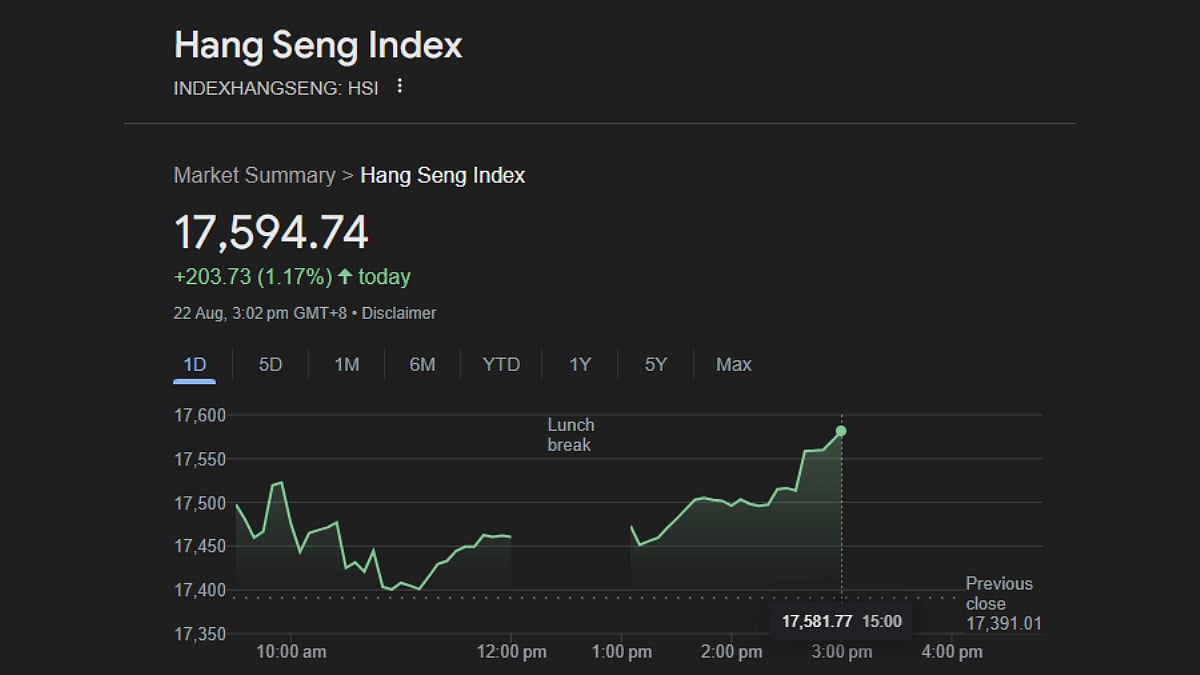Click the 17,594.74 index price value
The image size is (1200, 675).
pos(271,232)
